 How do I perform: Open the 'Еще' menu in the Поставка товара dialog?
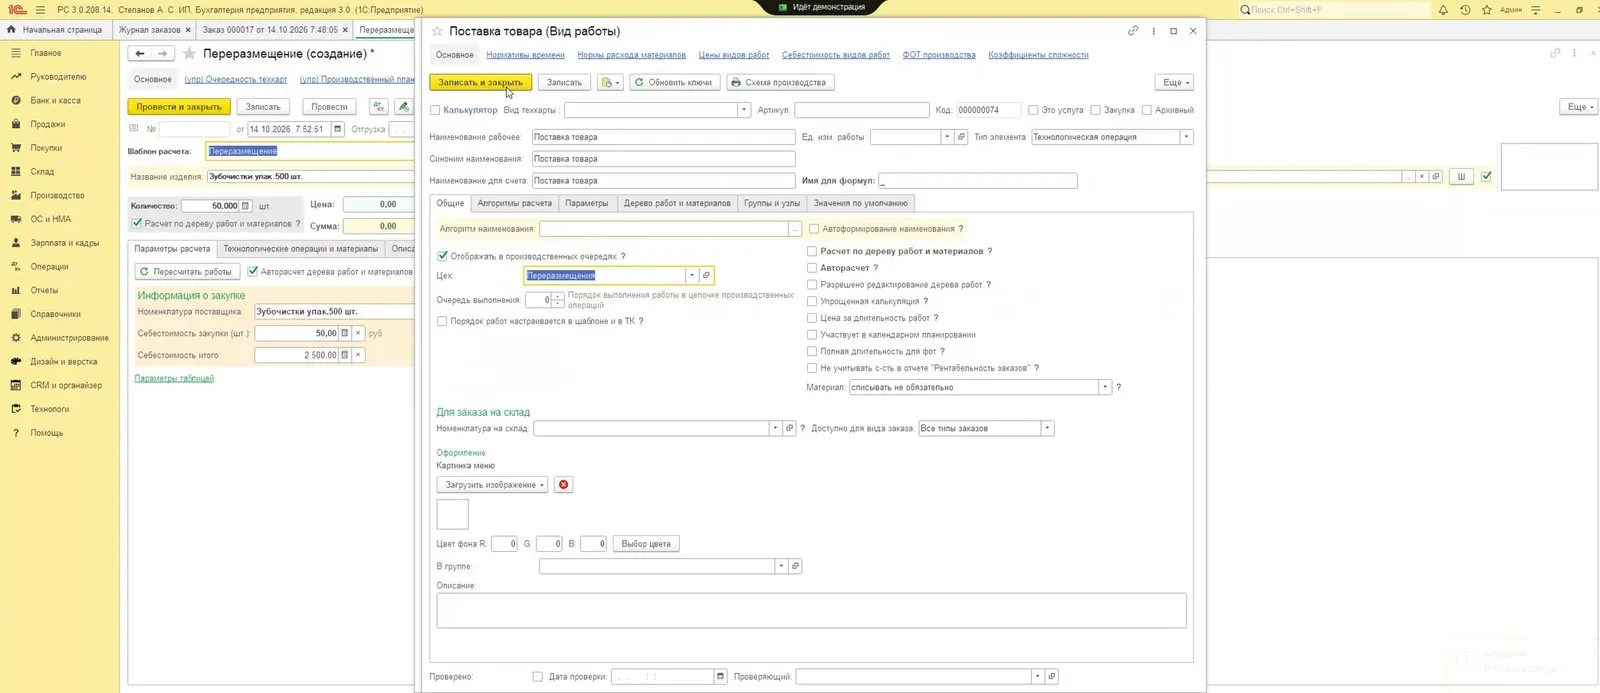pos(1175,82)
